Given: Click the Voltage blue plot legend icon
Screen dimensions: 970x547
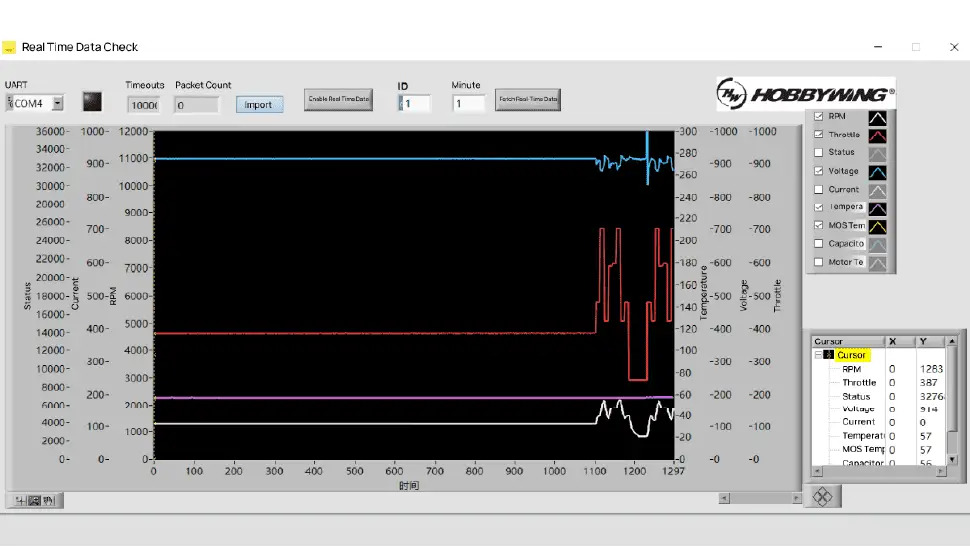Looking at the screenshot, I should tap(877, 172).
